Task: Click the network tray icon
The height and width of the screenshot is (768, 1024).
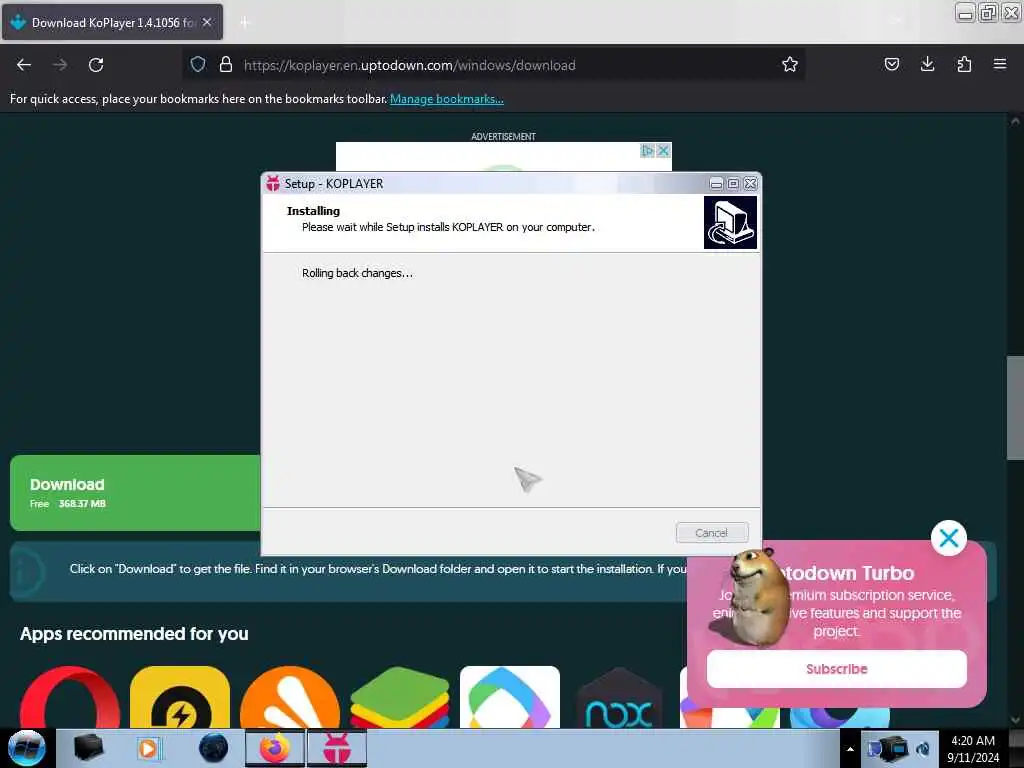Action: pos(893,749)
